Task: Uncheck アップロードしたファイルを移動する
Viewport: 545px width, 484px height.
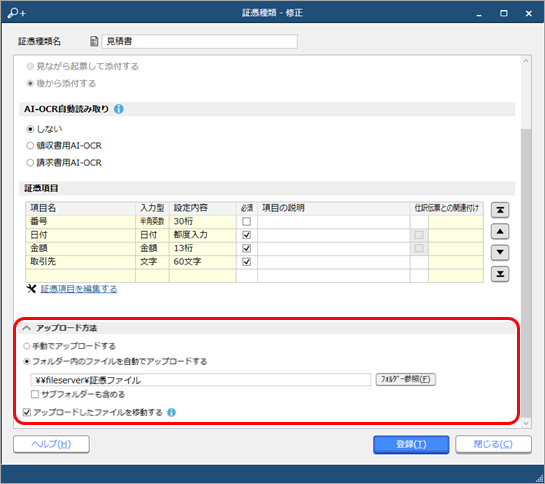Action: tap(27, 412)
